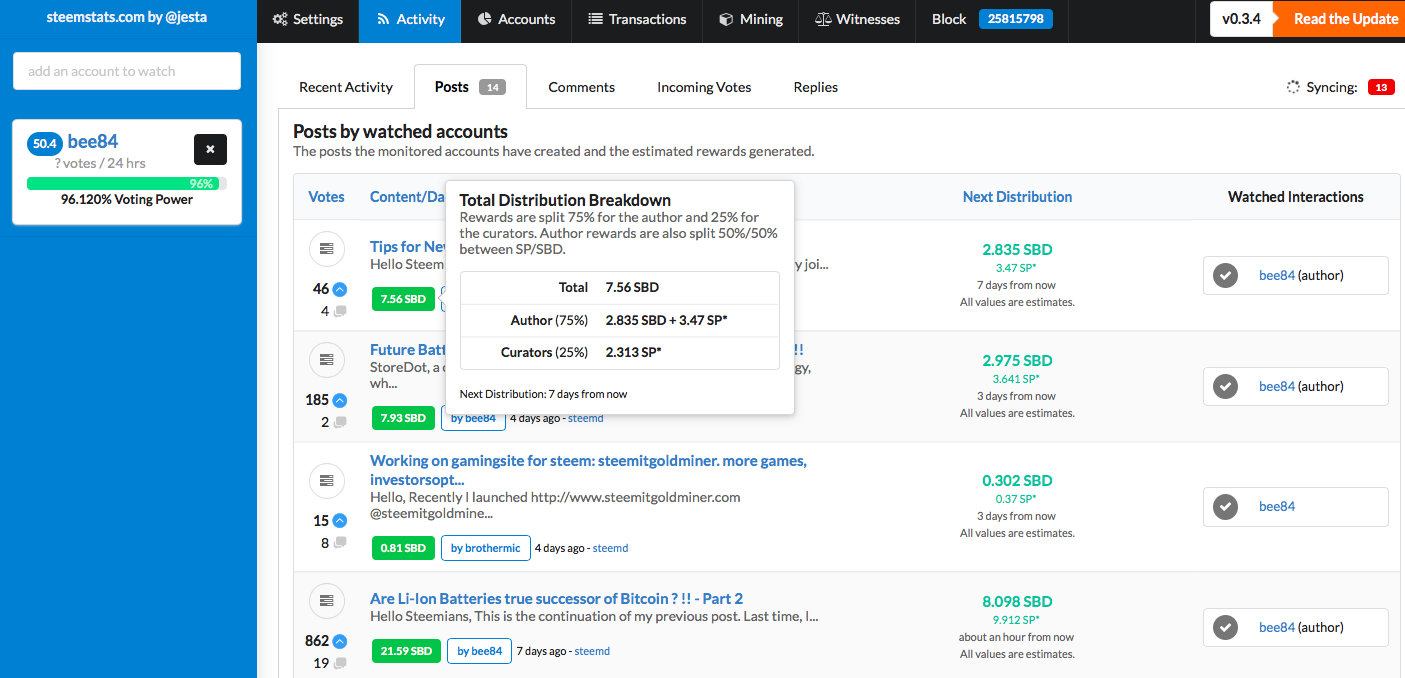The image size is (1405, 678).
Task: Click the check circle next to brothermic's post interaction
Action: click(1225, 507)
